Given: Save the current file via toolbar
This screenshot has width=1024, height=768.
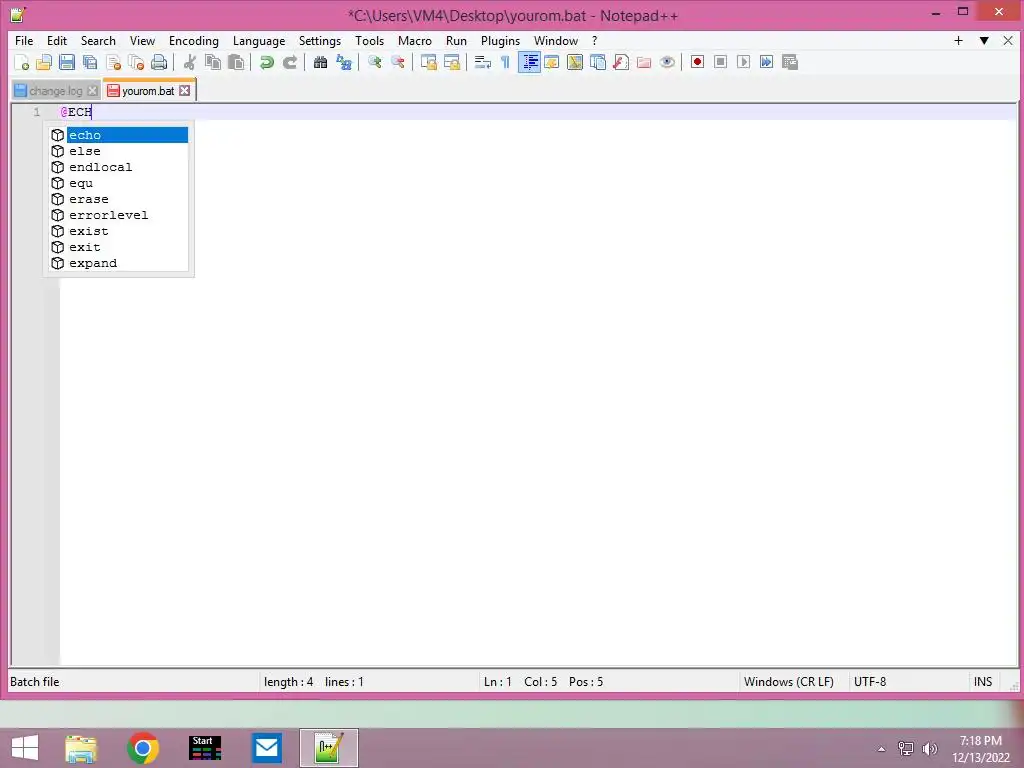Looking at the screenshot, I should tap(67, 62).
